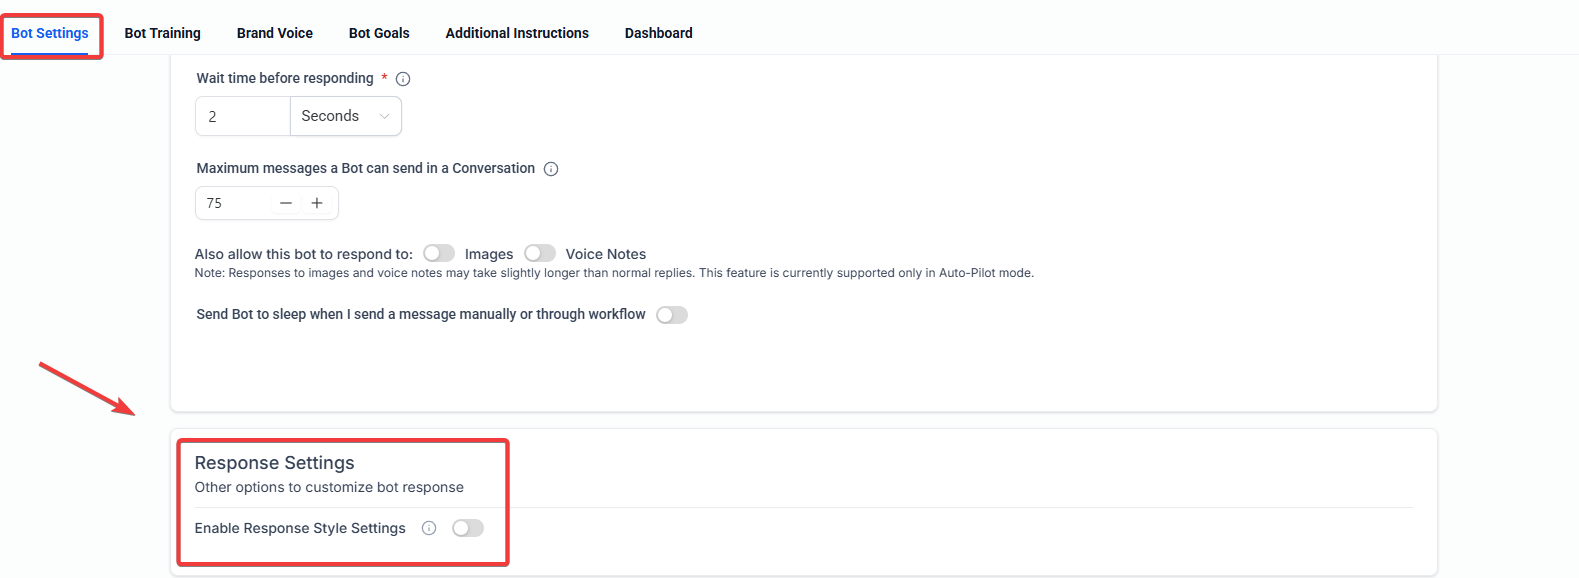Click info icon beside Wait time before responding
The width and height of the screenshot is (1579, 578).
coord(403,79)
